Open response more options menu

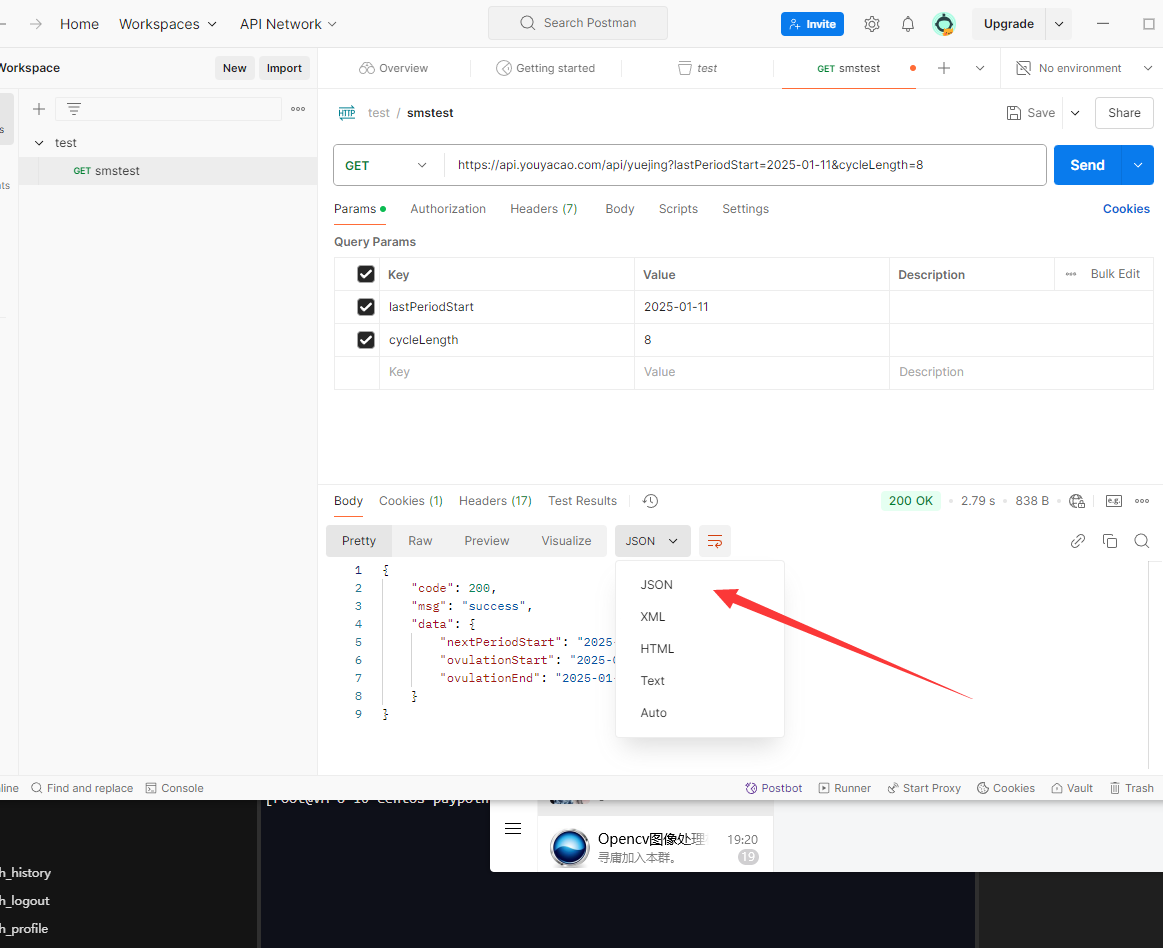click(1142, 501)
